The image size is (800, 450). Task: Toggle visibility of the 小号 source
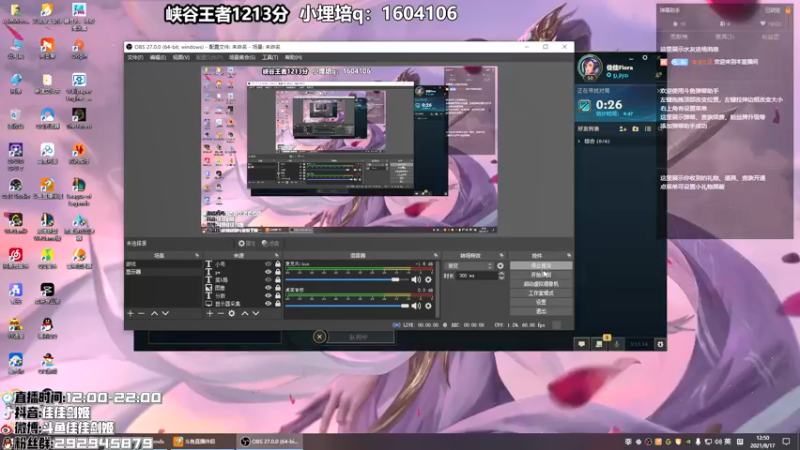[x=268, y=264]
